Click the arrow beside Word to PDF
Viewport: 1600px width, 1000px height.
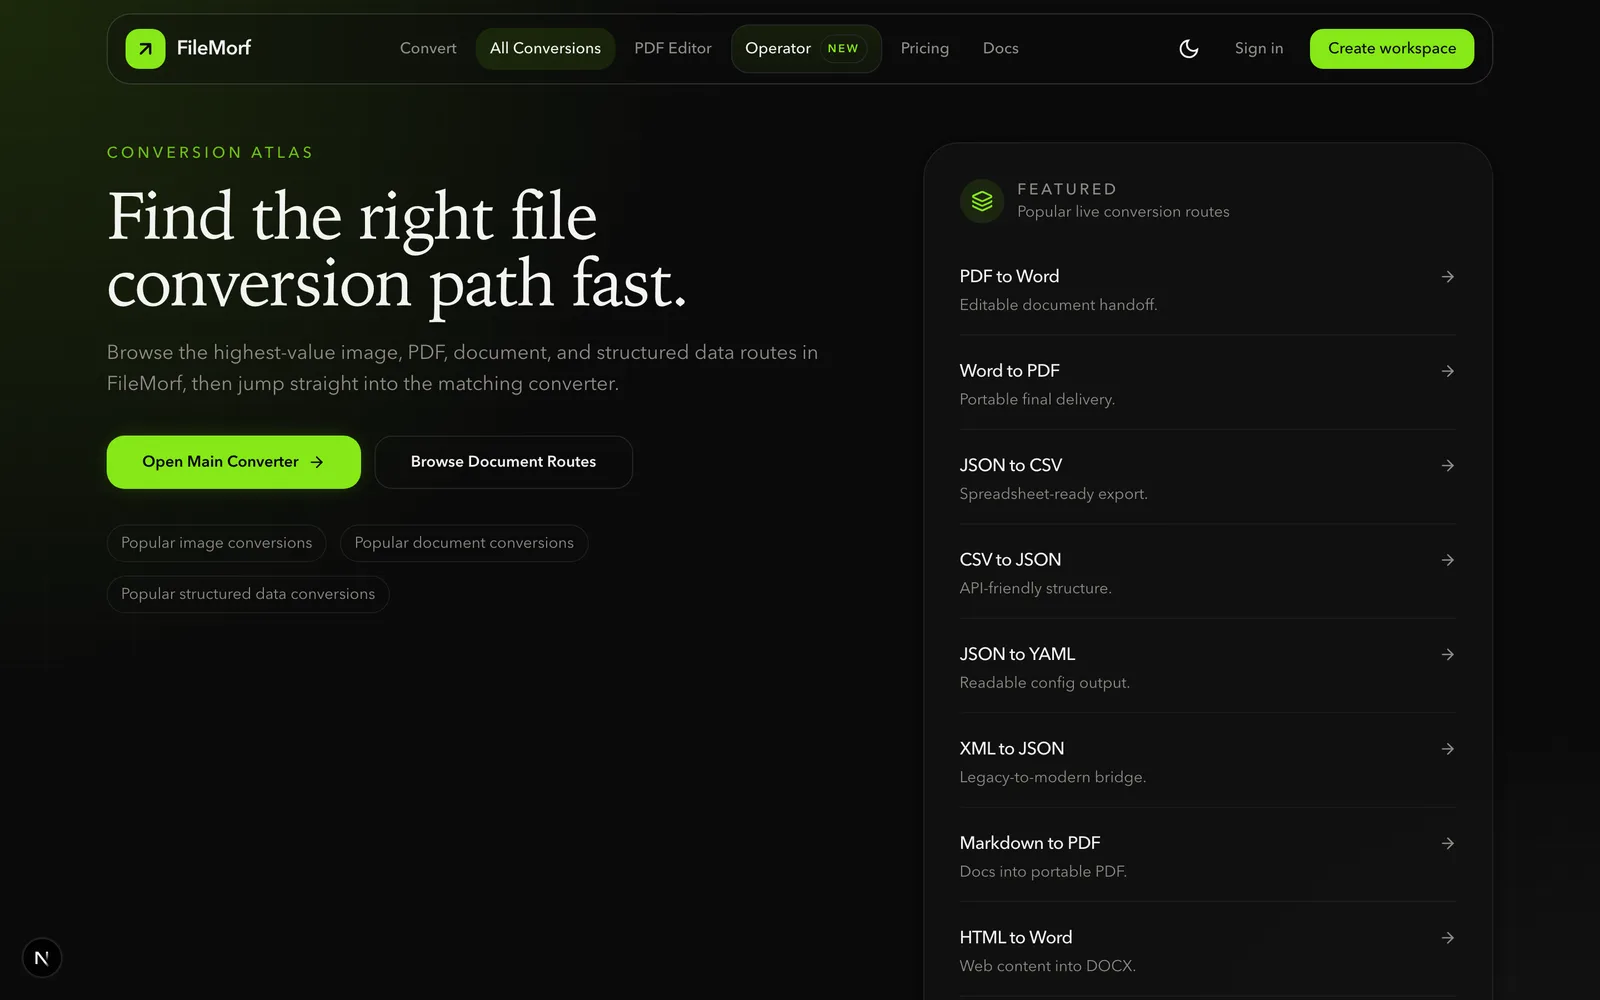point(1447,371)
